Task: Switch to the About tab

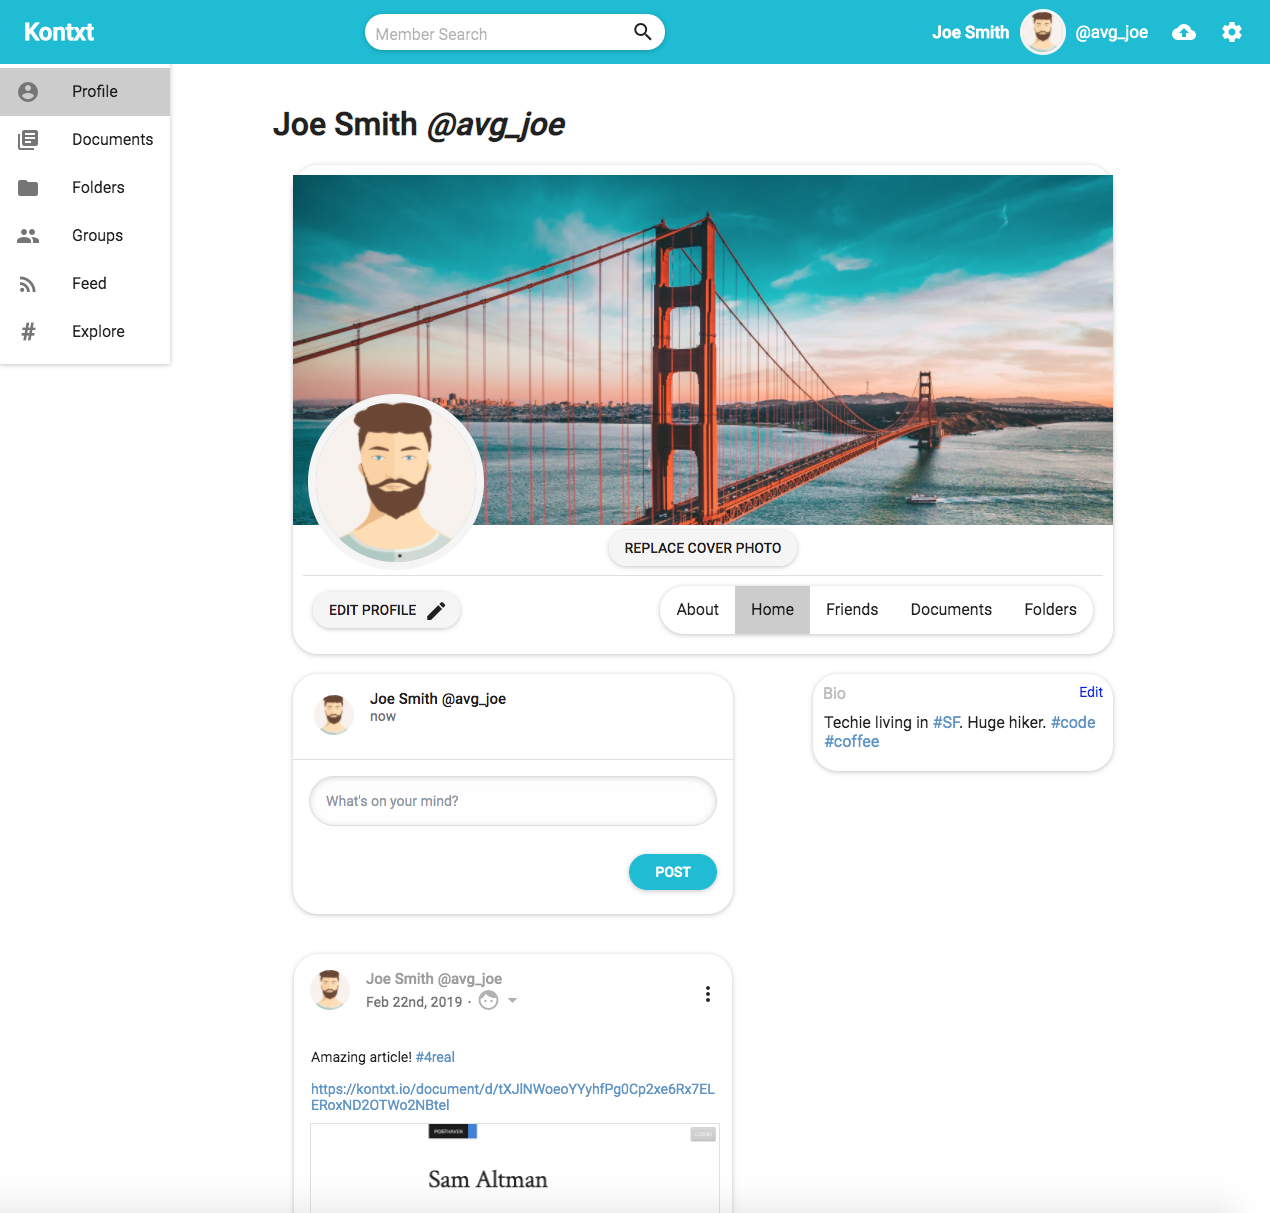Action: 697,610
